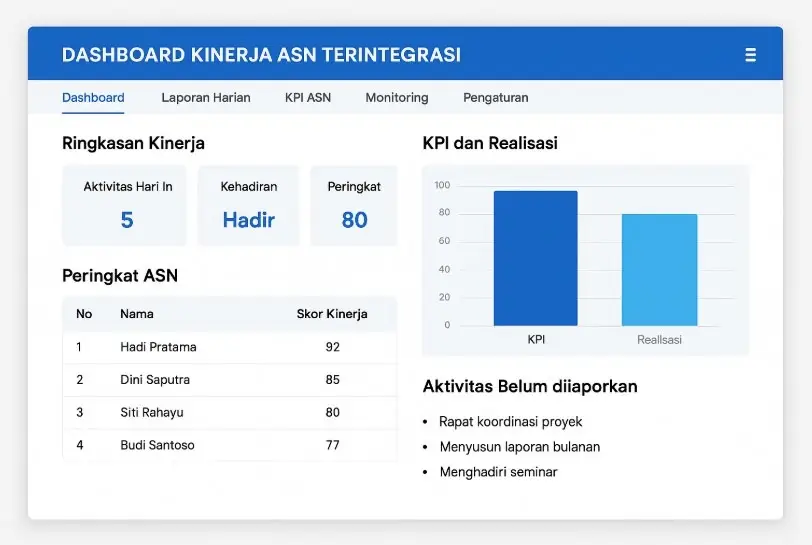Click score 85 for Dini Saputra
Image resolution: width=812 pixels, height=545 pixels.
tap(332, 380)
